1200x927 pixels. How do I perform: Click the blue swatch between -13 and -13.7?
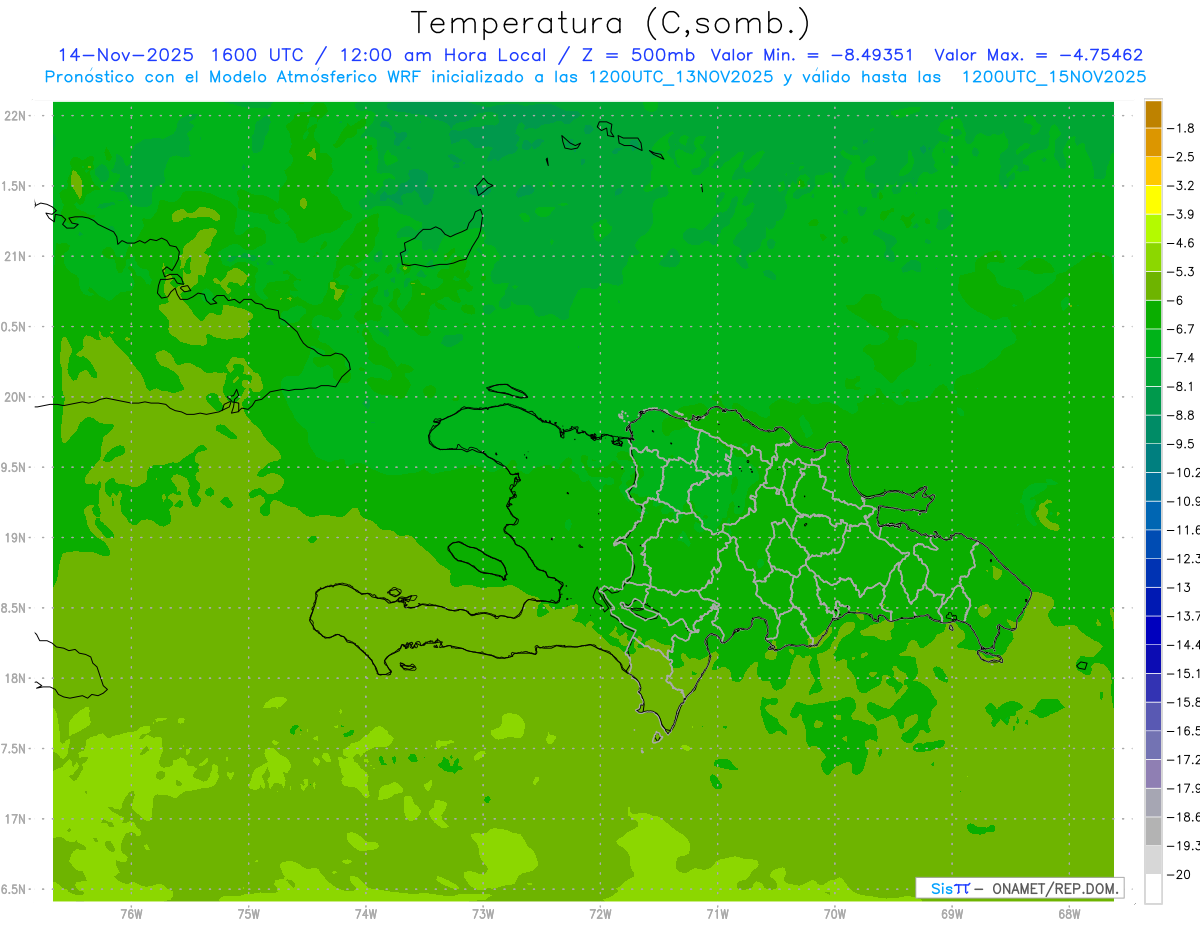pos(1153,602)
